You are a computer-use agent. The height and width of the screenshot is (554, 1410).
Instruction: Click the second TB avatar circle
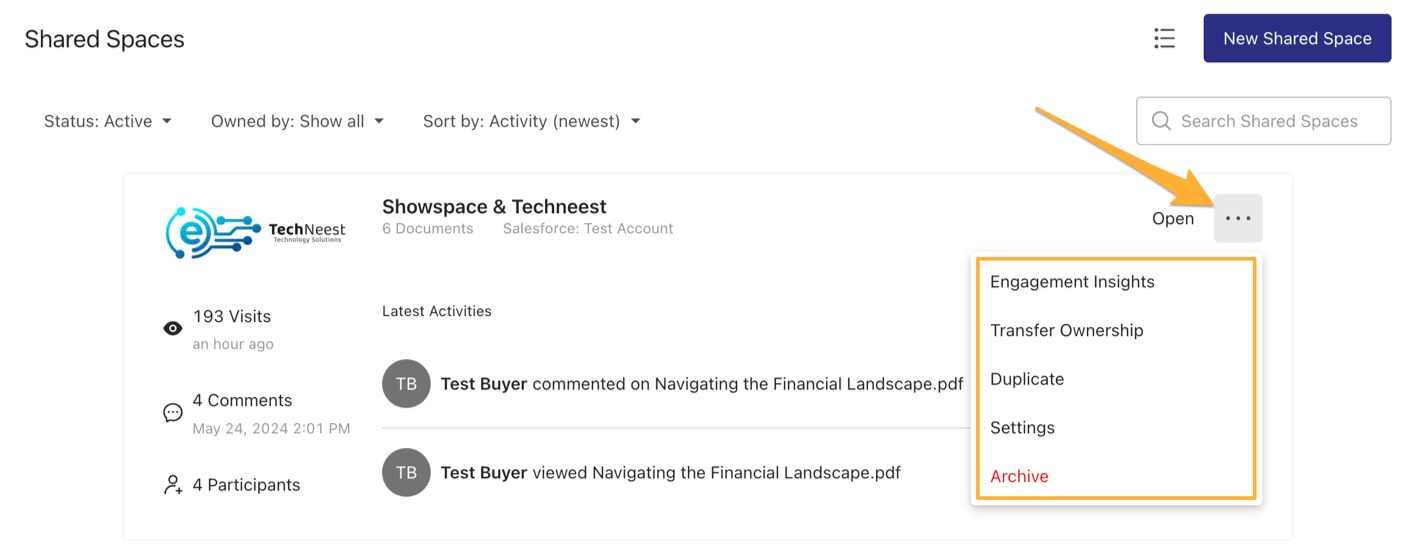[x=406, y=473]
